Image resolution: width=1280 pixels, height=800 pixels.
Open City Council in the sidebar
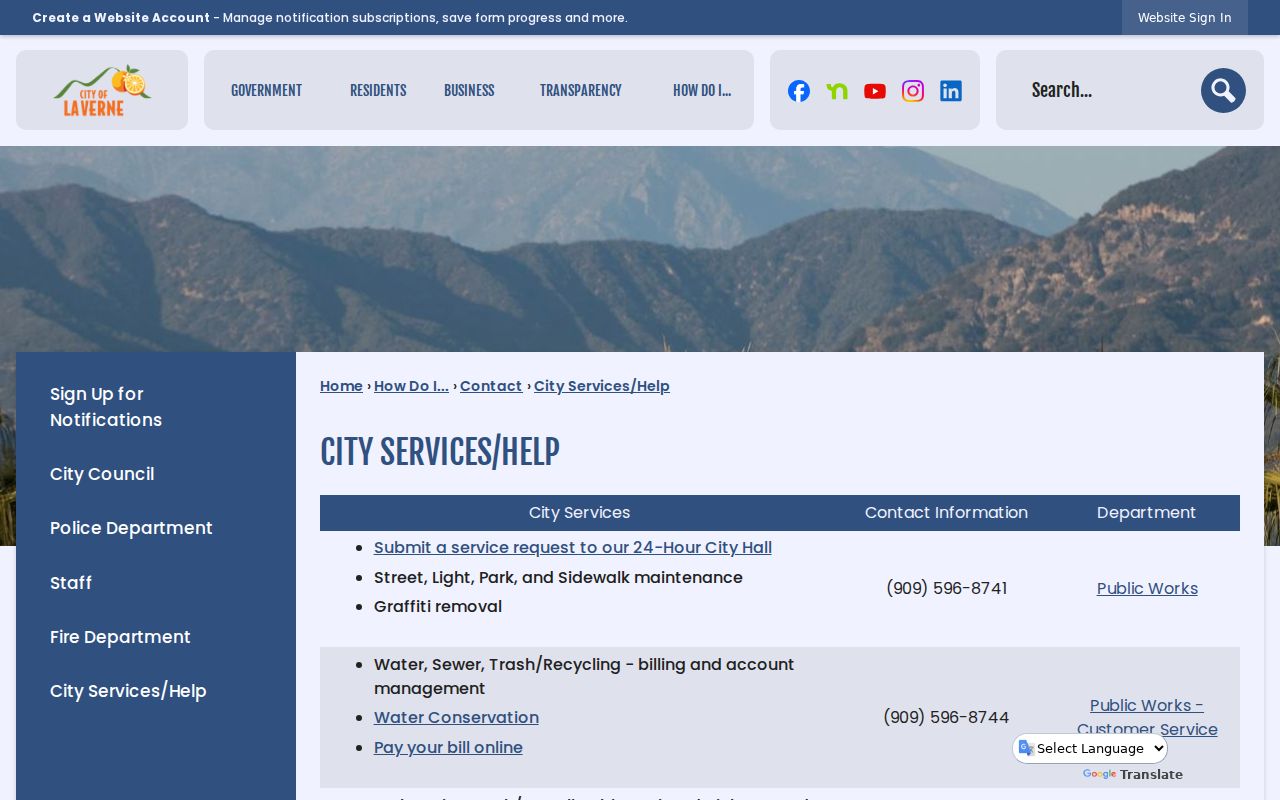point(102,474)
